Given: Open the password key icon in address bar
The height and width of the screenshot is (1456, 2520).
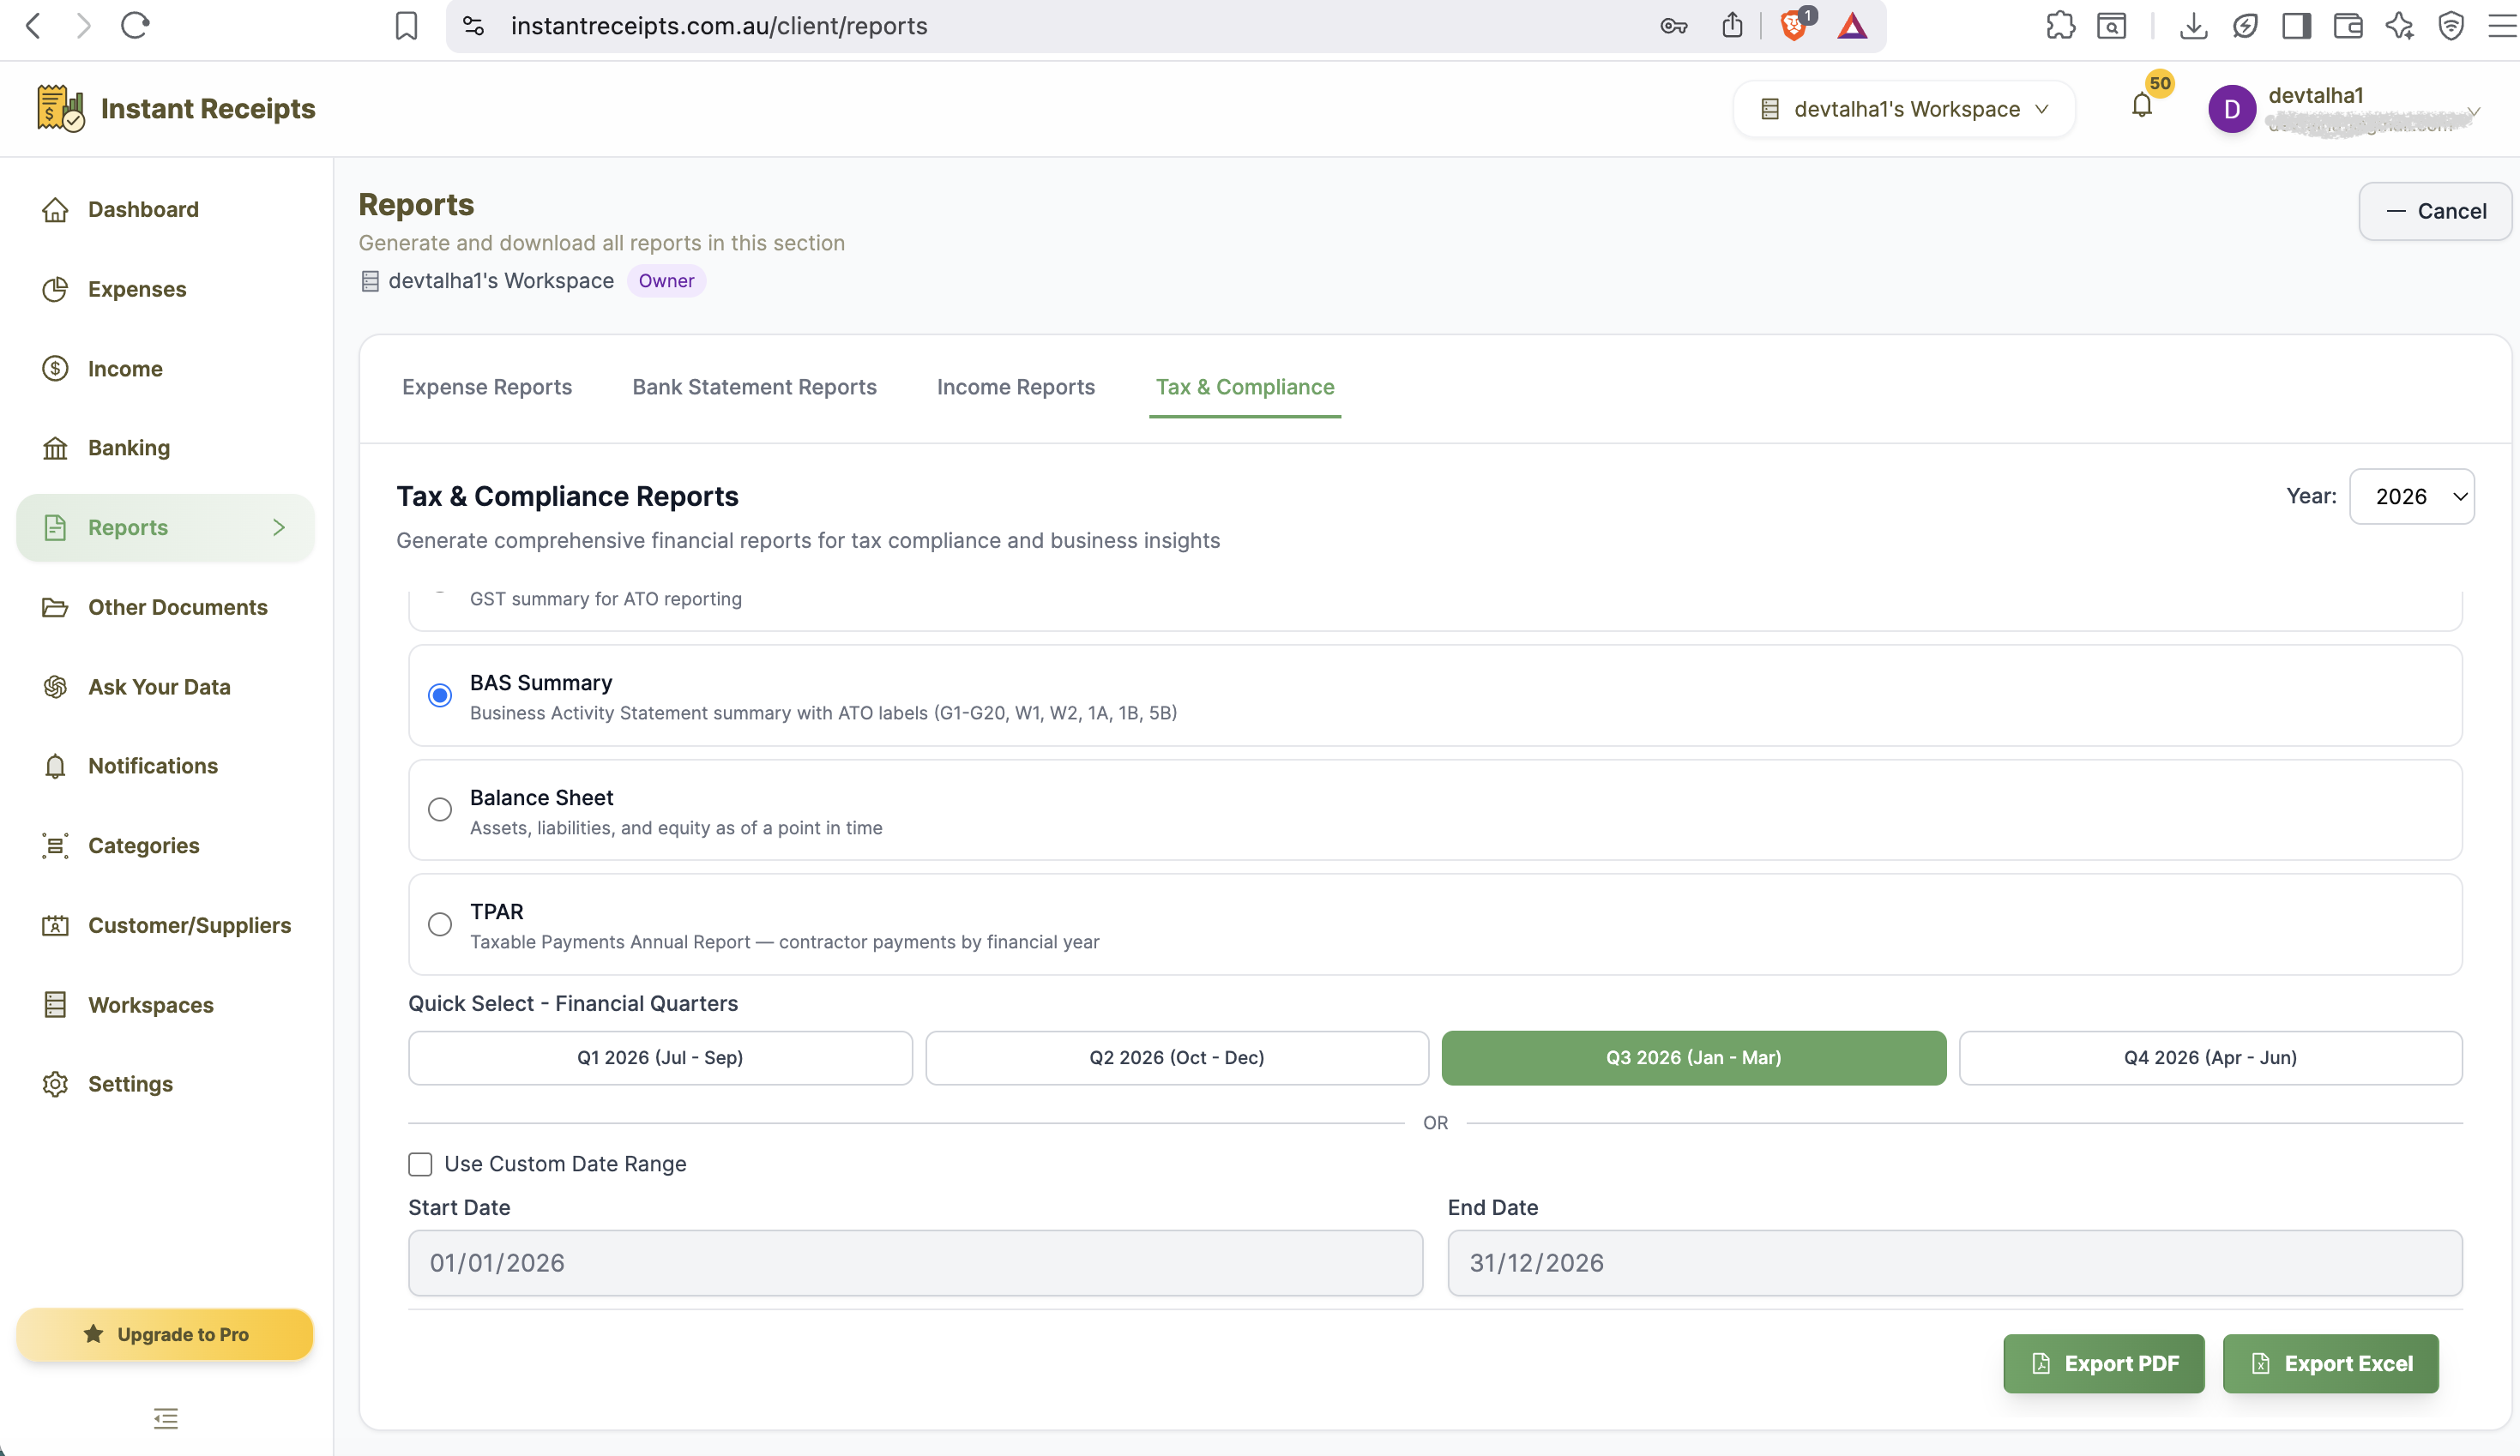Looking at the screenshot, I should click(1674, 26).
